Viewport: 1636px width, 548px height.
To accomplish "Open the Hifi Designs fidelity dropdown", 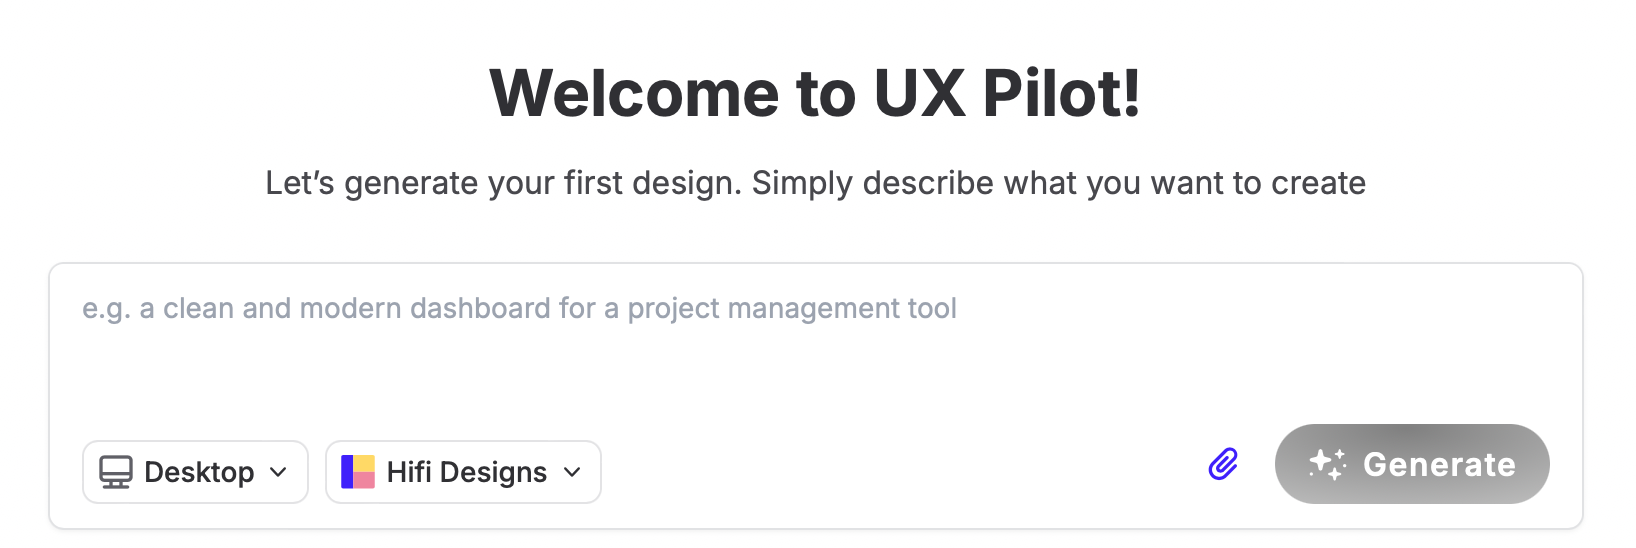I will point(463,472).
